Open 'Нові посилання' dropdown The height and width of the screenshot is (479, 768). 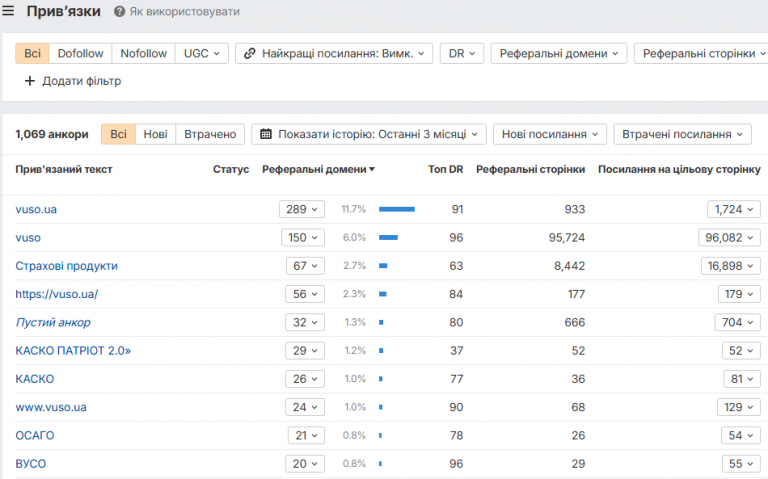550,134
